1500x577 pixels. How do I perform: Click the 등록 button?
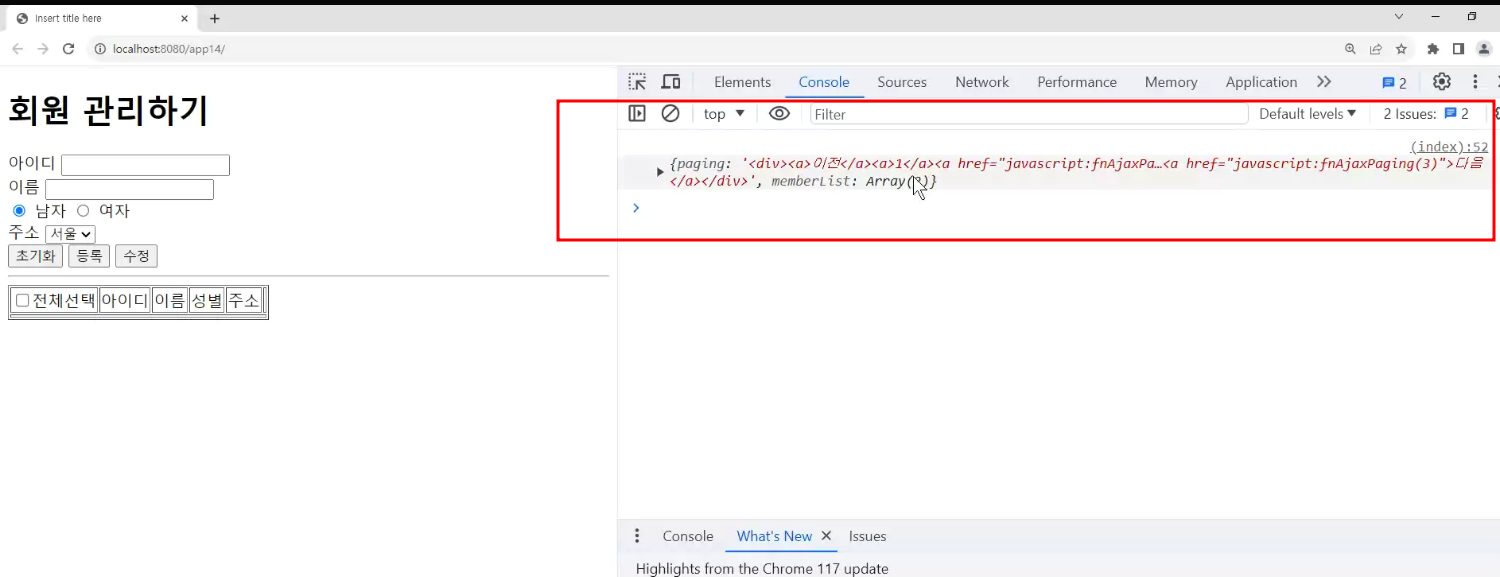point(89,256)
